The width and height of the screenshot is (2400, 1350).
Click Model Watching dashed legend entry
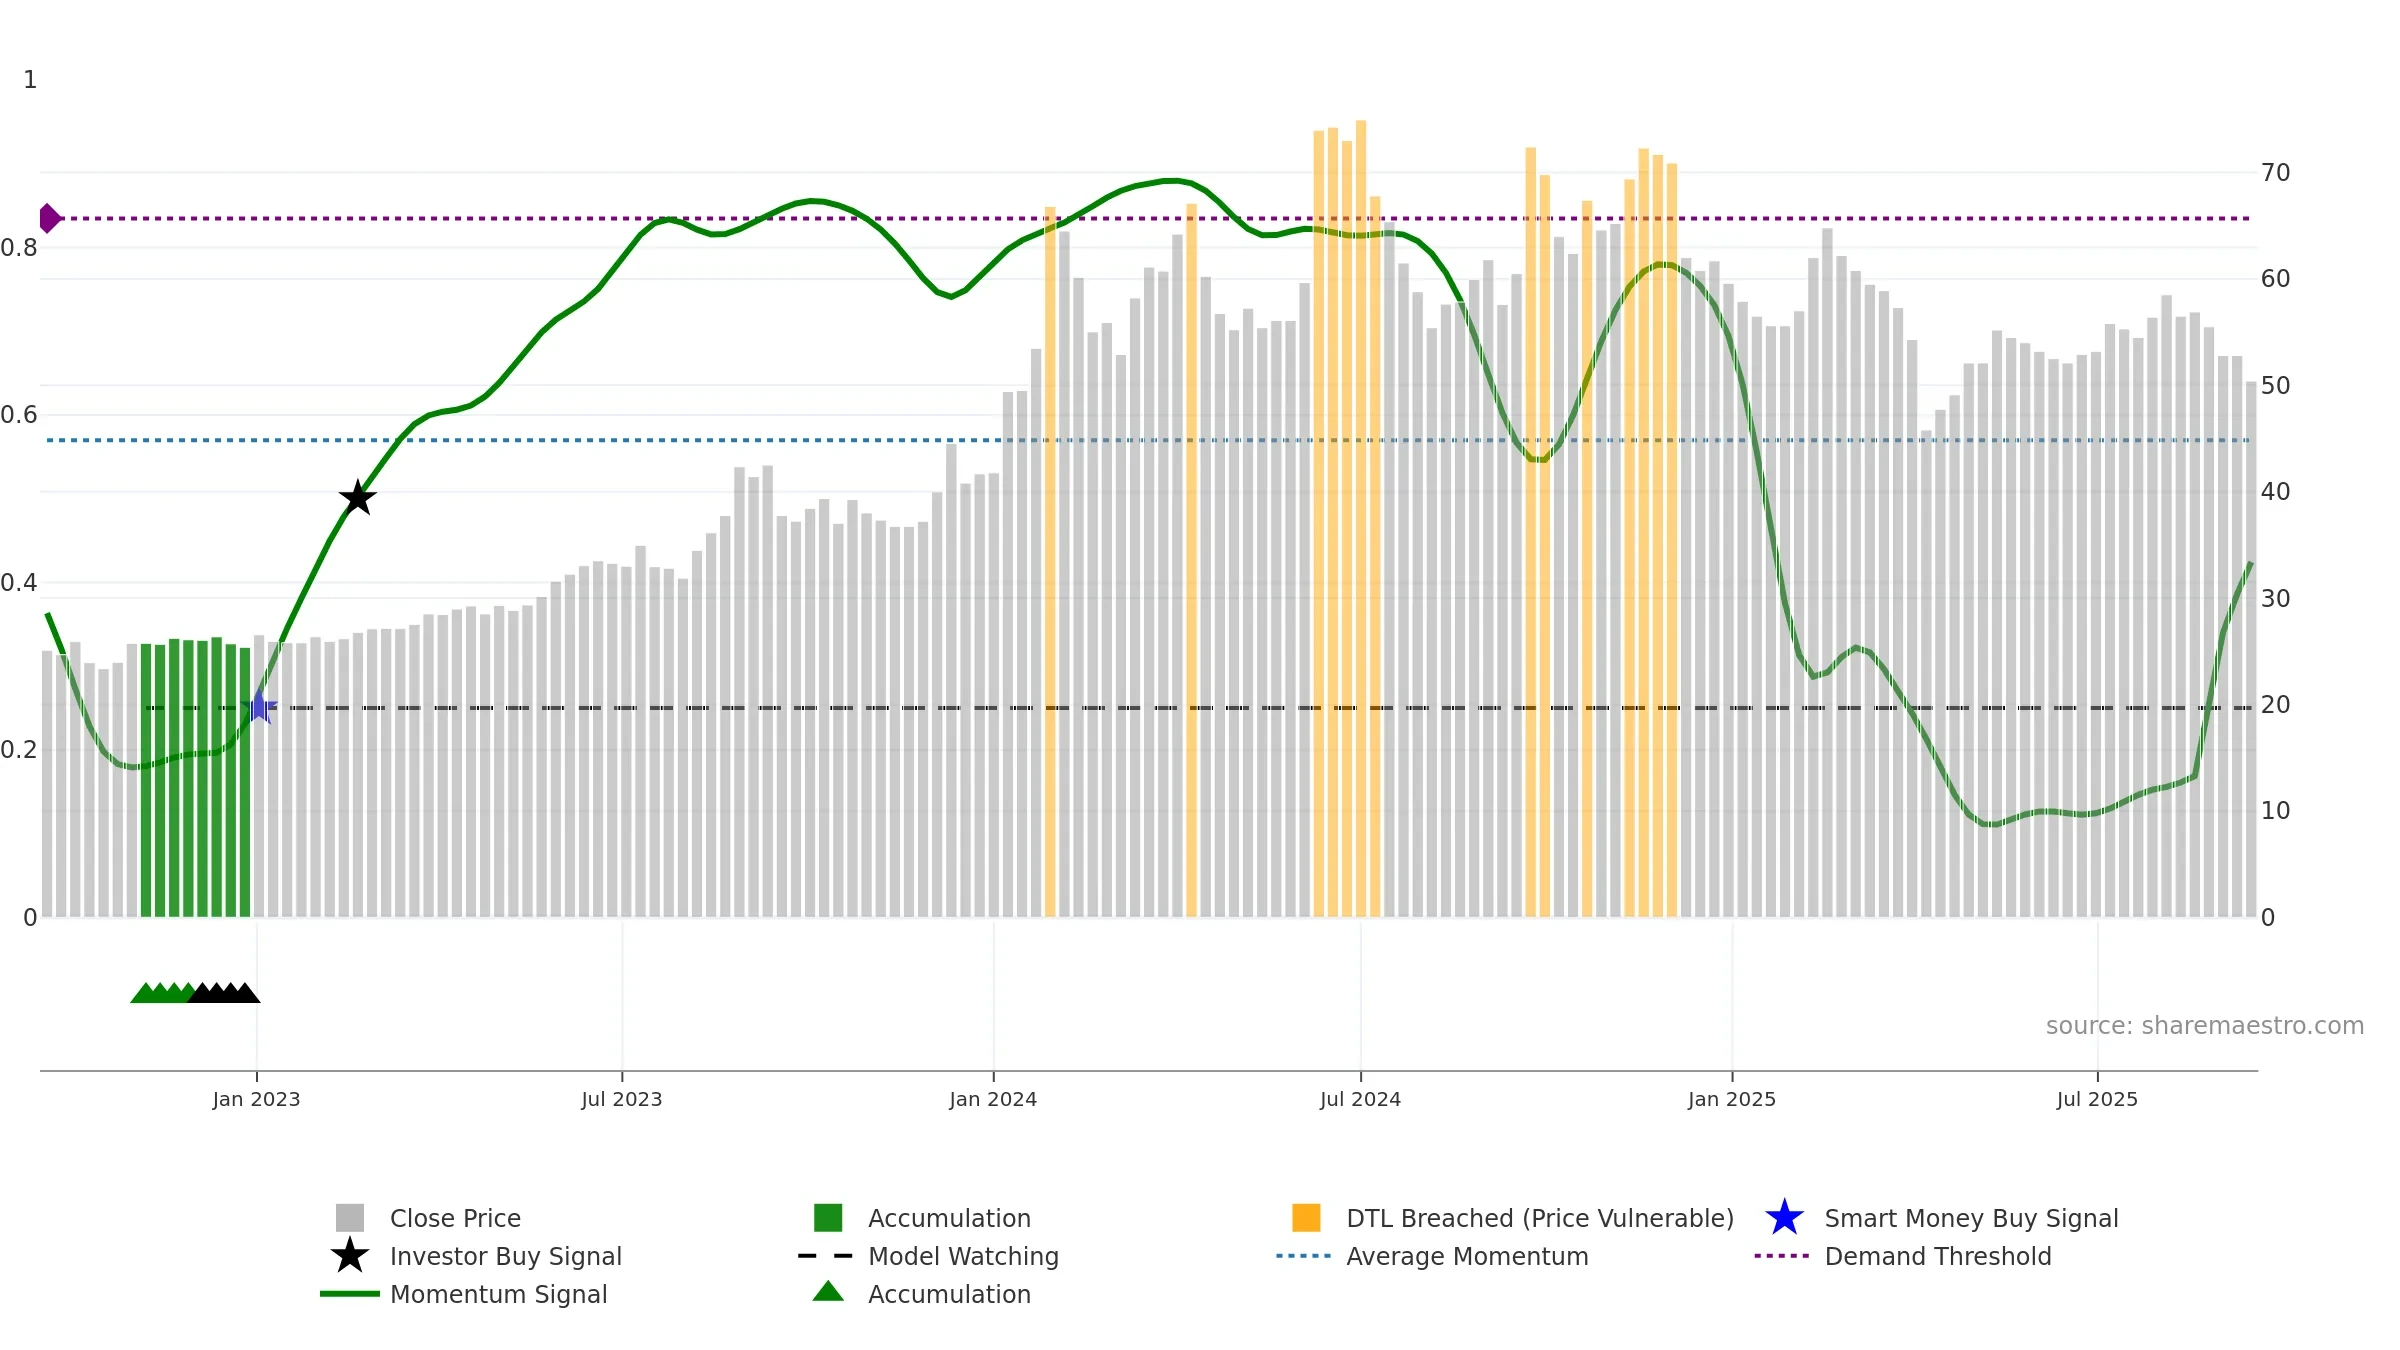pyautogui.click(x=928, y=1256)
